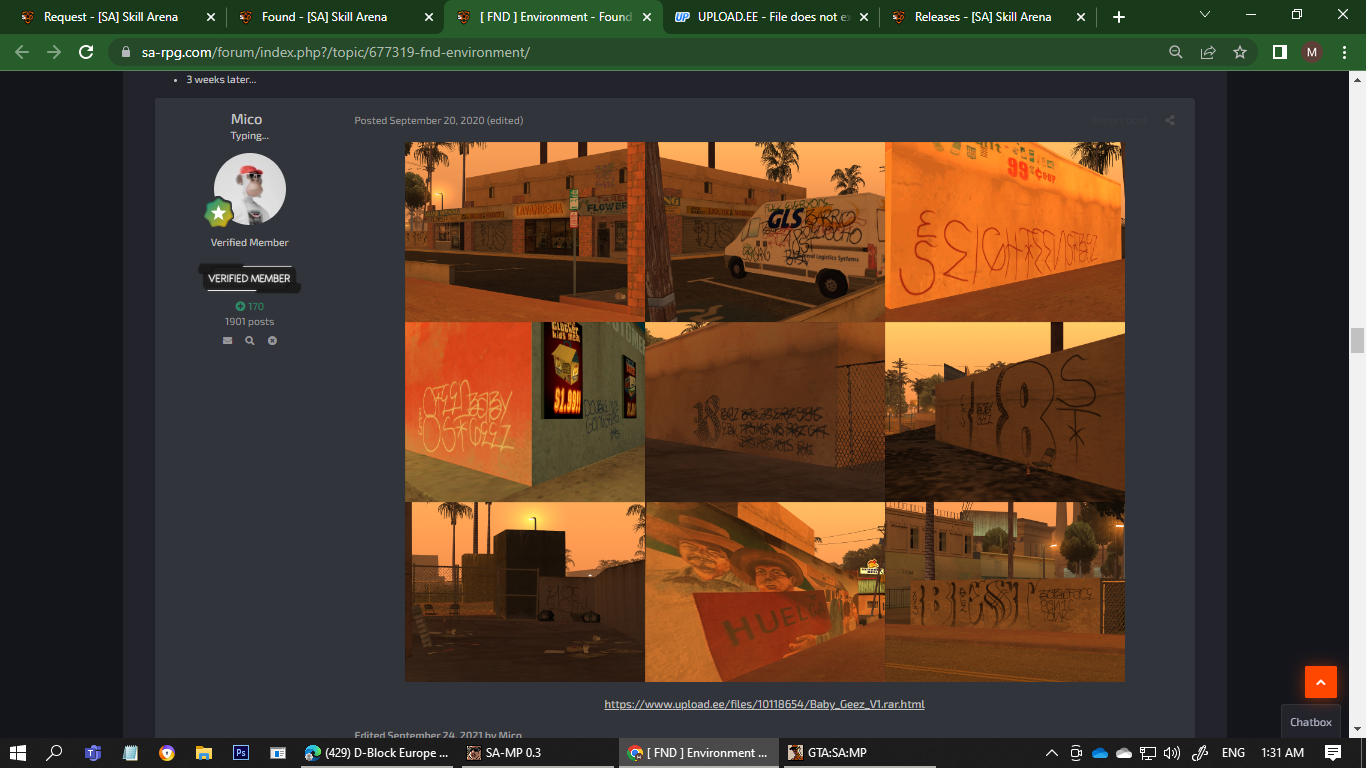Screen dimensions: 1366x768
Task: Open the tab search chevron
Action: [x=1204, y=15]
